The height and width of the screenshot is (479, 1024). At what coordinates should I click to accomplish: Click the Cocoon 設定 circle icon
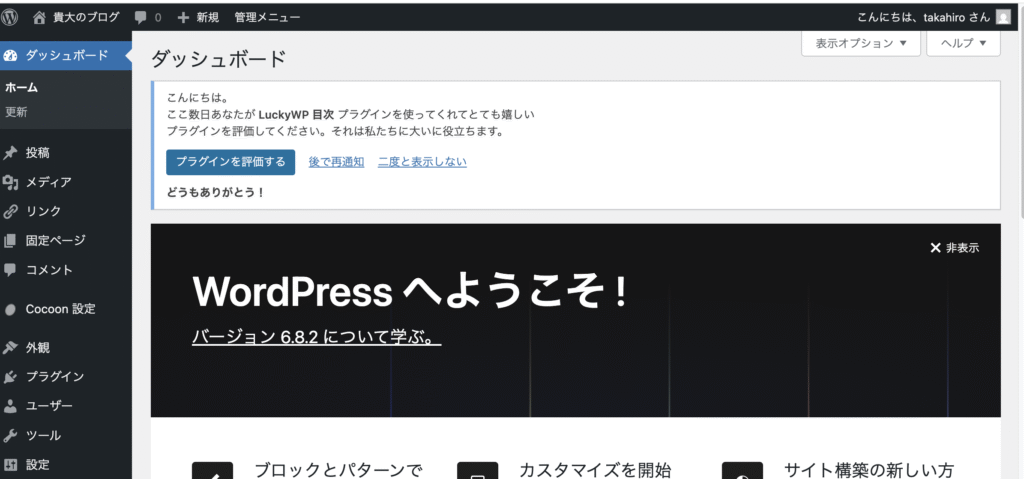coord(10,310)
